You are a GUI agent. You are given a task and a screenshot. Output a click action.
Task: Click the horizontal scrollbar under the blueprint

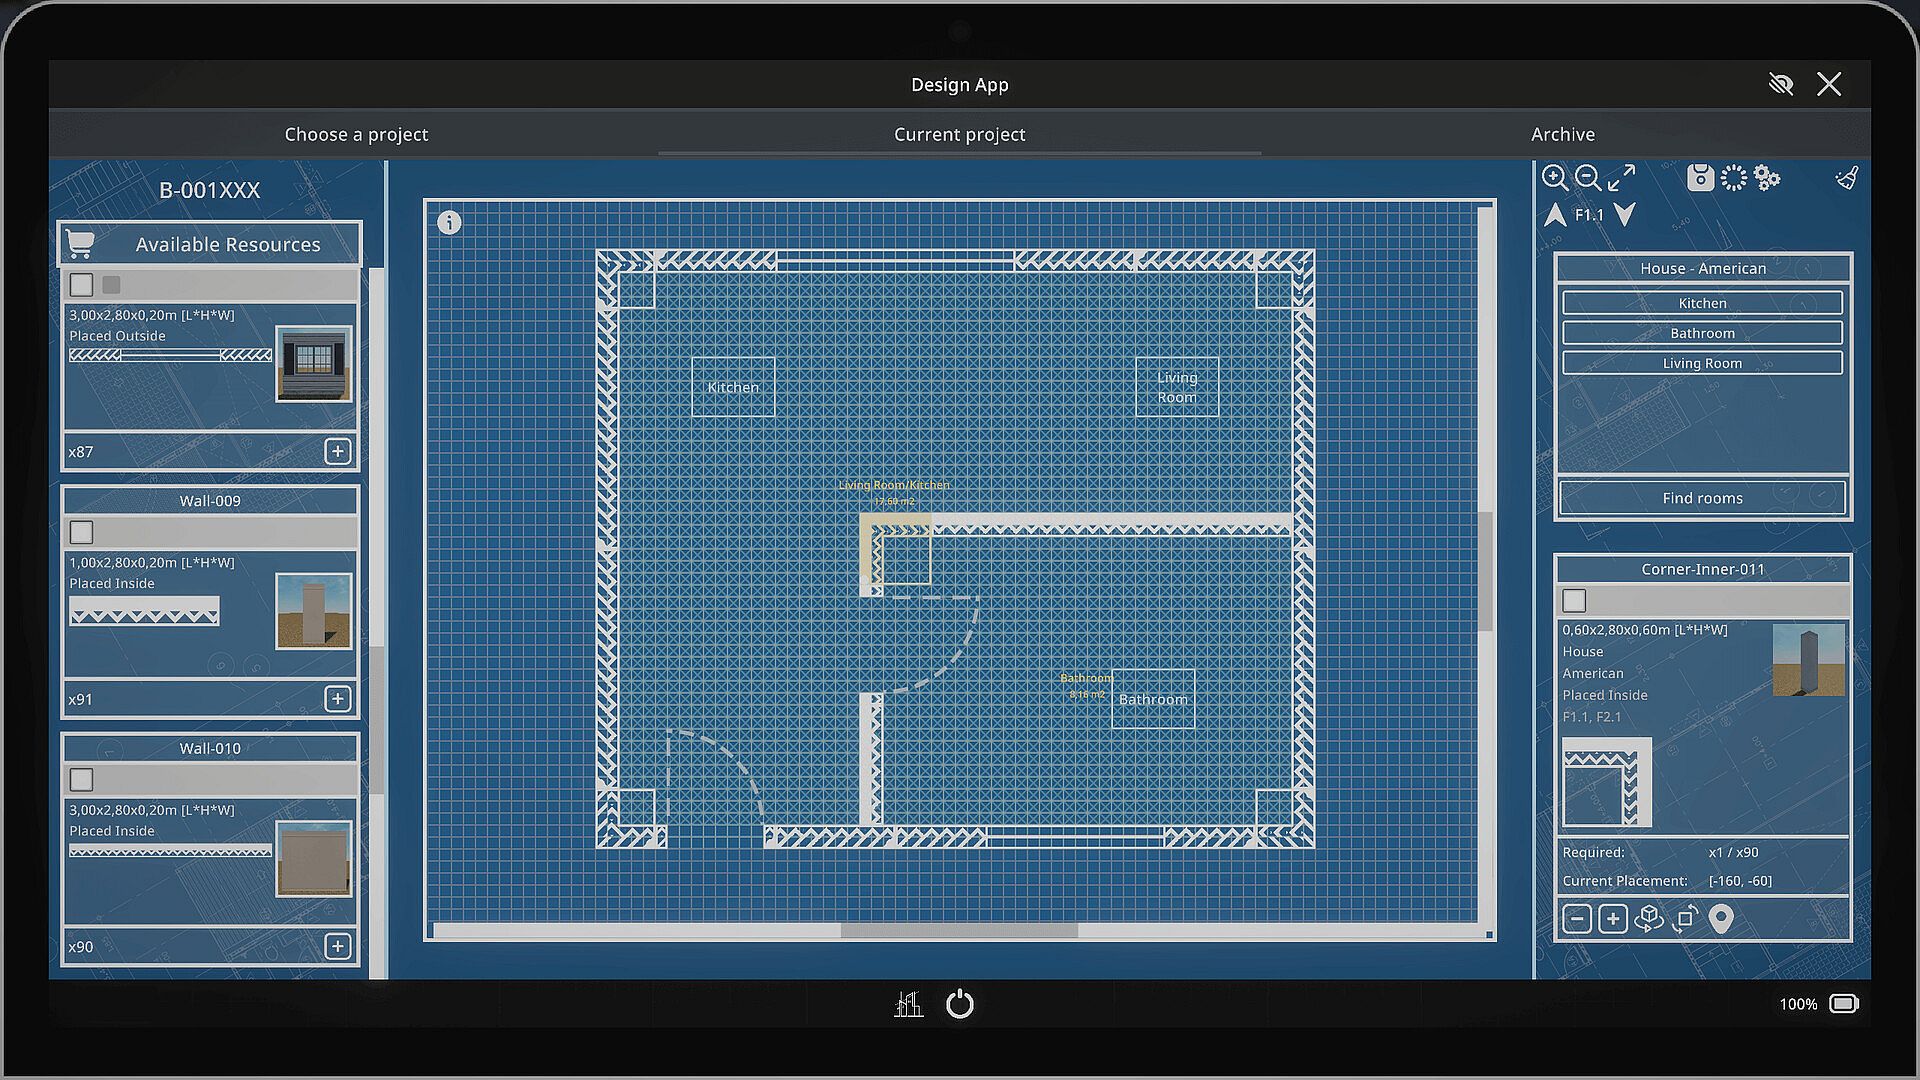click(958, 930)
